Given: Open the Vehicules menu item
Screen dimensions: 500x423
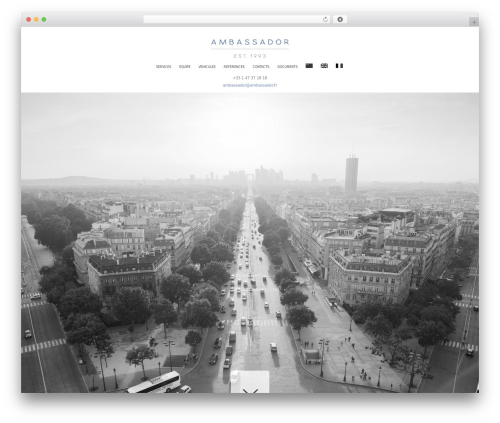Looking at the screenshot, I should [207, 67].
